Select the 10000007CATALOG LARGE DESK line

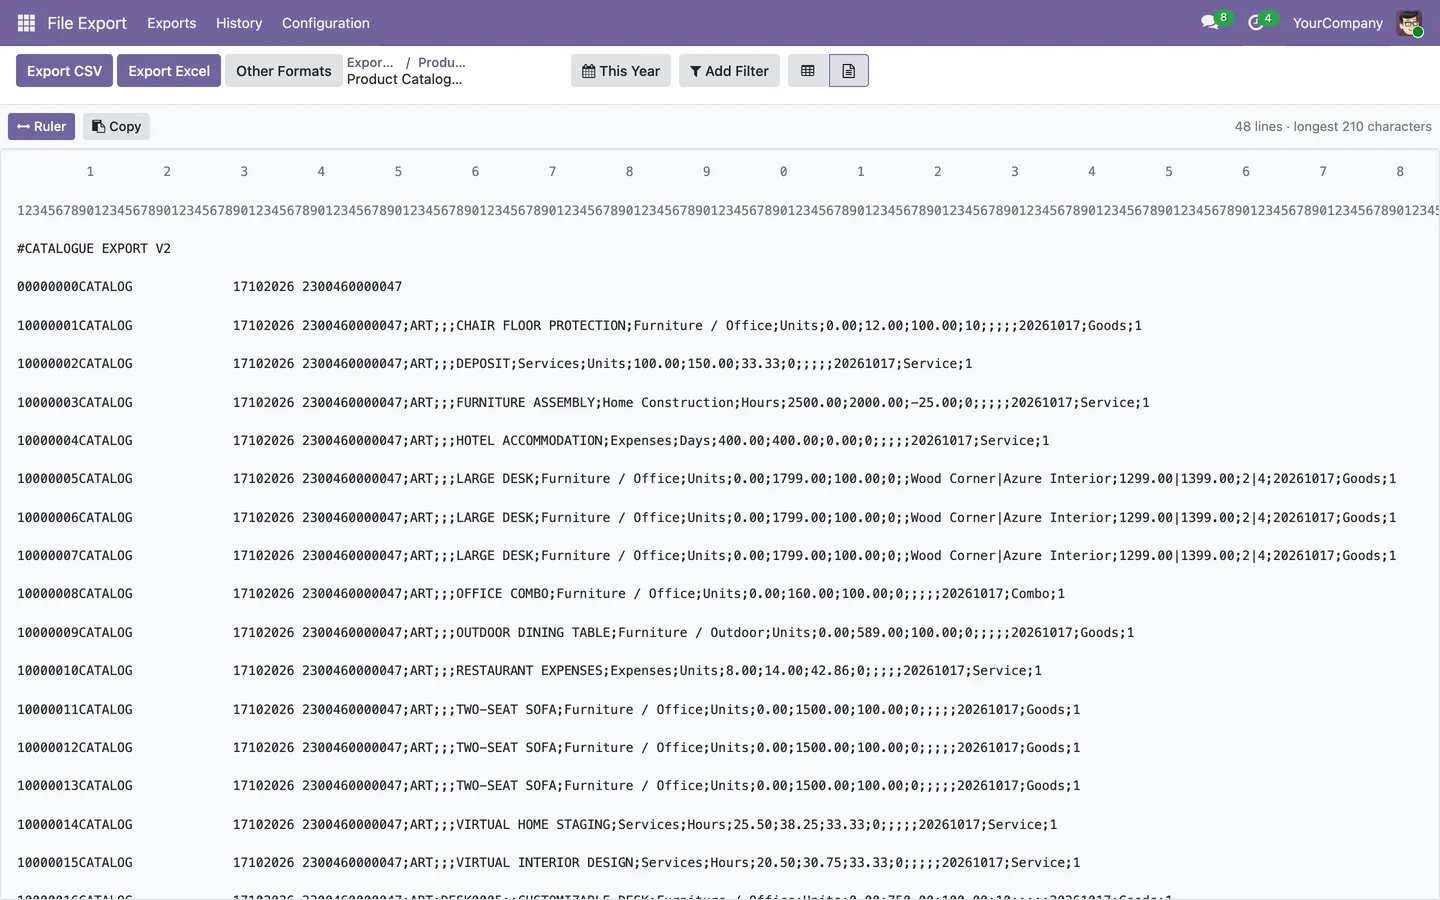[x=706, y=555]
